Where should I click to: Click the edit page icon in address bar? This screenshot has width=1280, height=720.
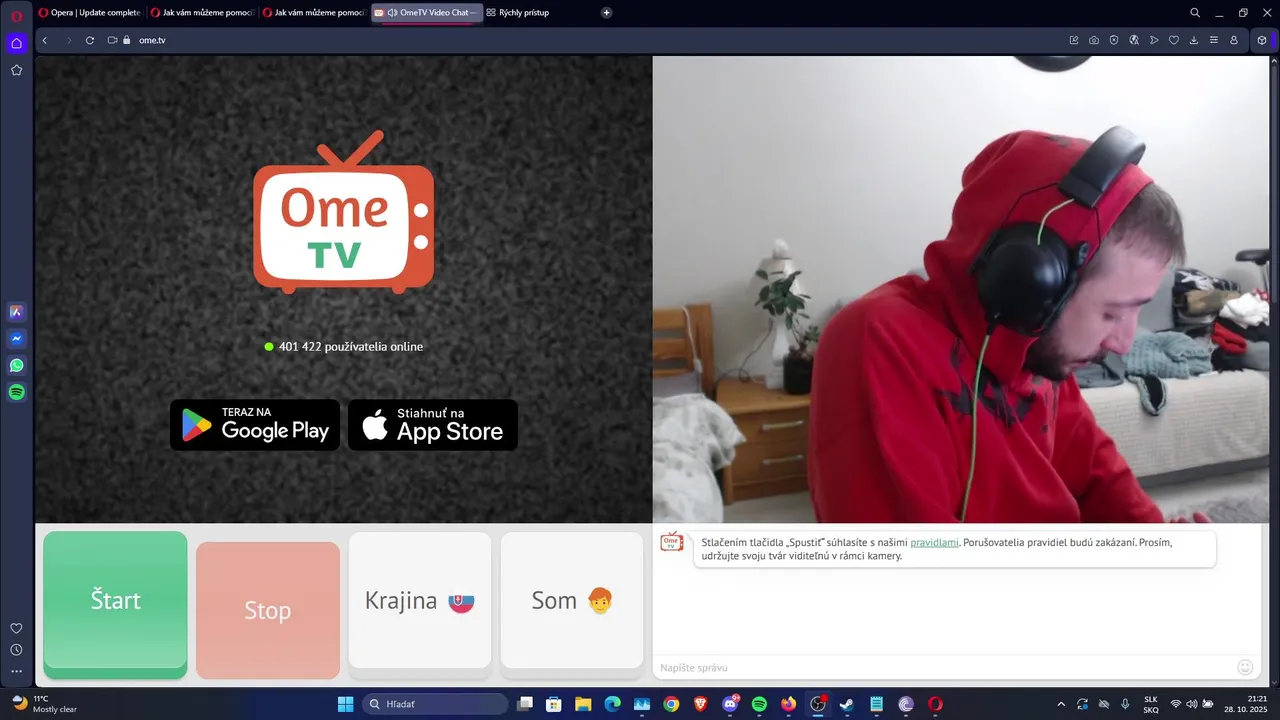click(x=1074, y=40)
